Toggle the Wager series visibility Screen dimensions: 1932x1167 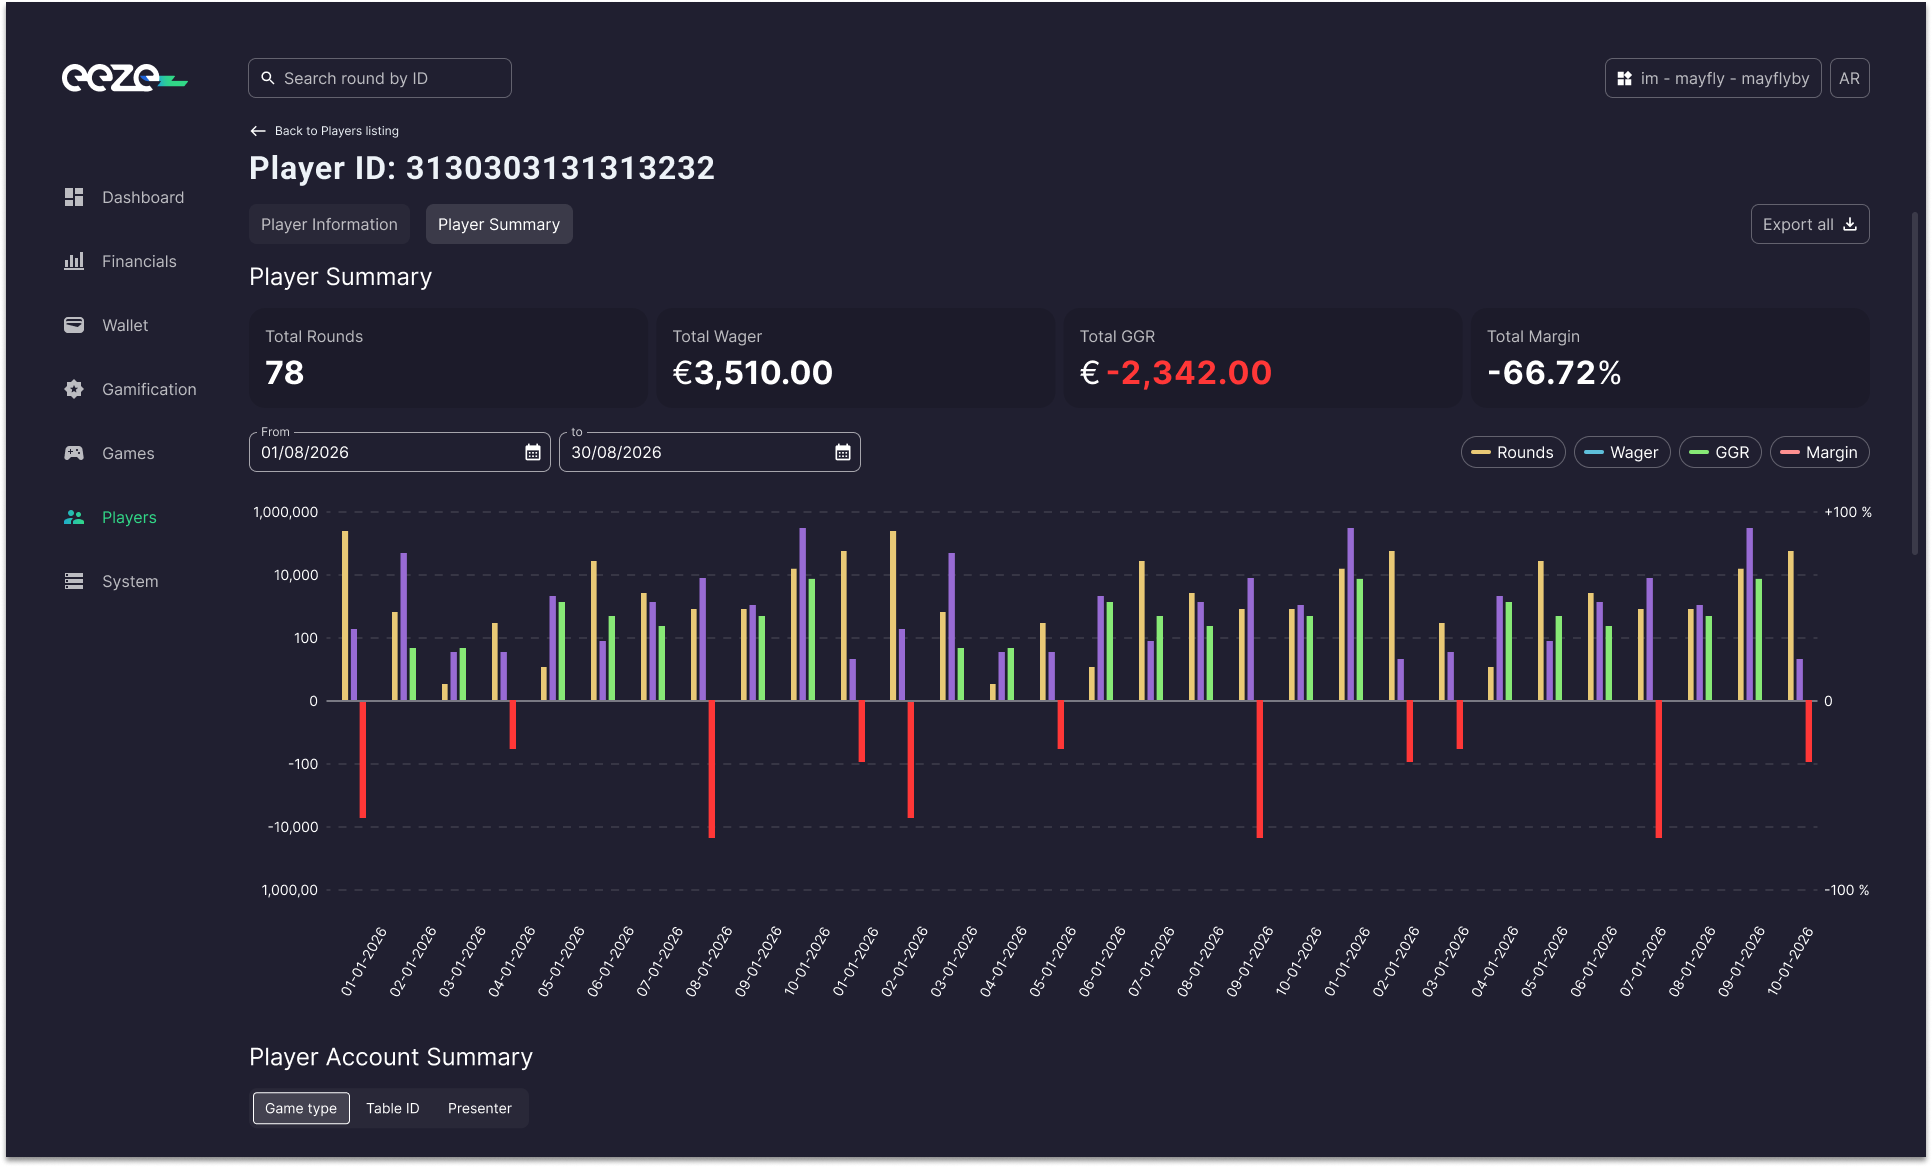(1622, 452)
